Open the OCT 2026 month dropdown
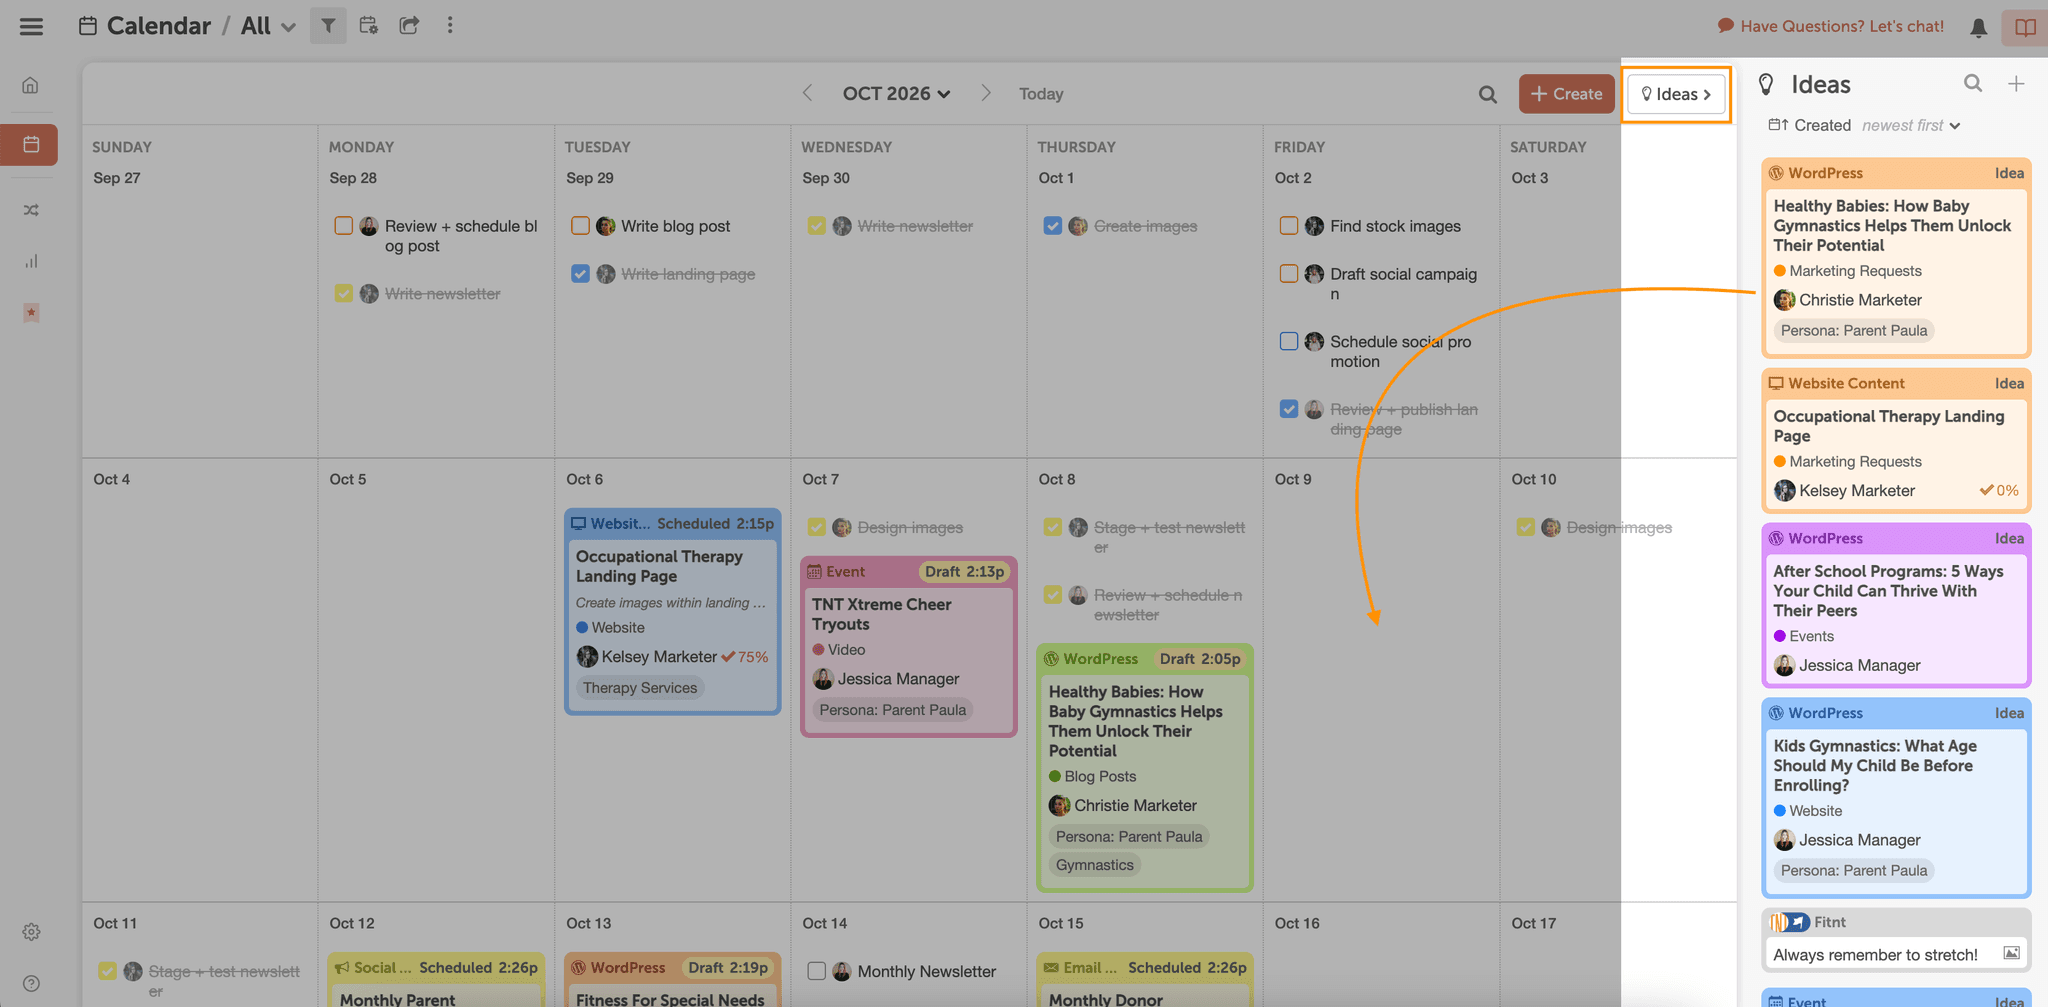The height and width of the screenshot is (1007, 2048). pos(895,93)
